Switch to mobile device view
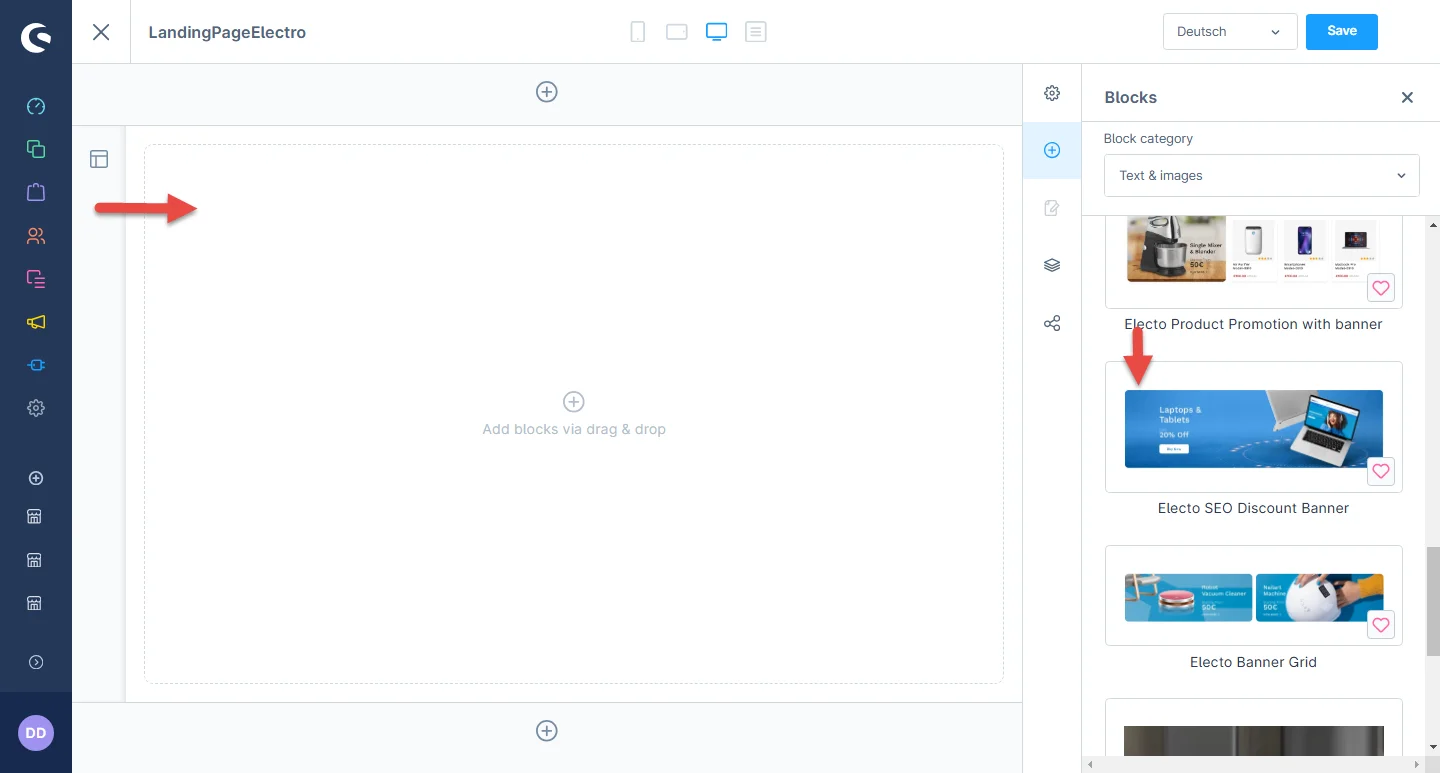This screenshot has width=1440, height=773. pos(637,32)
